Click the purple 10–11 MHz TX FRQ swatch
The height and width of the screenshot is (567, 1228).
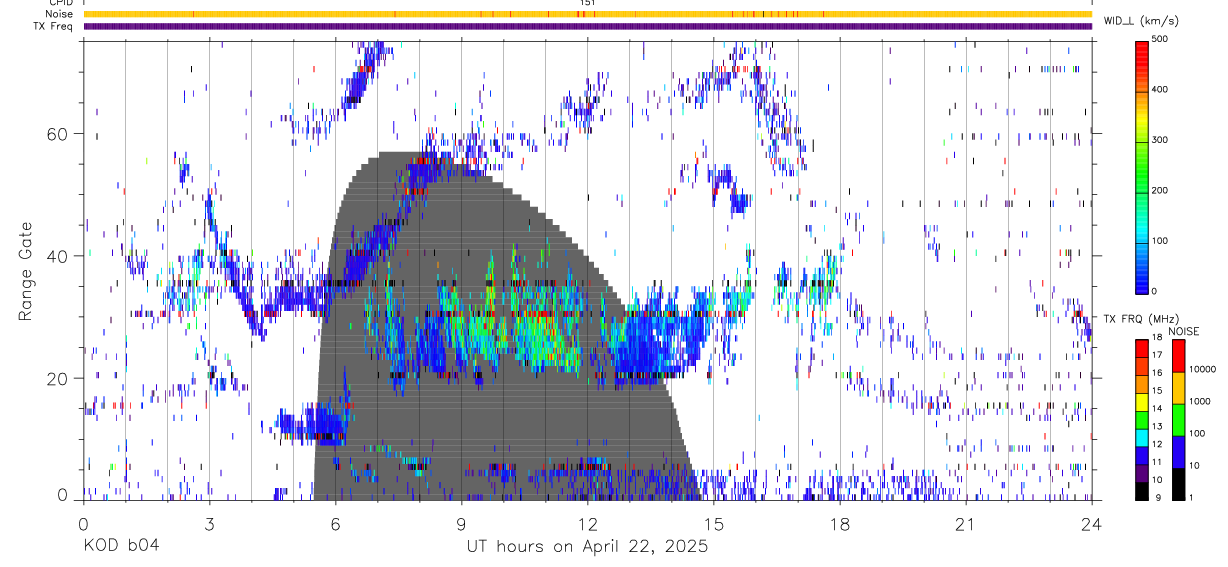pyautogui.click(x=1141, y=472)
